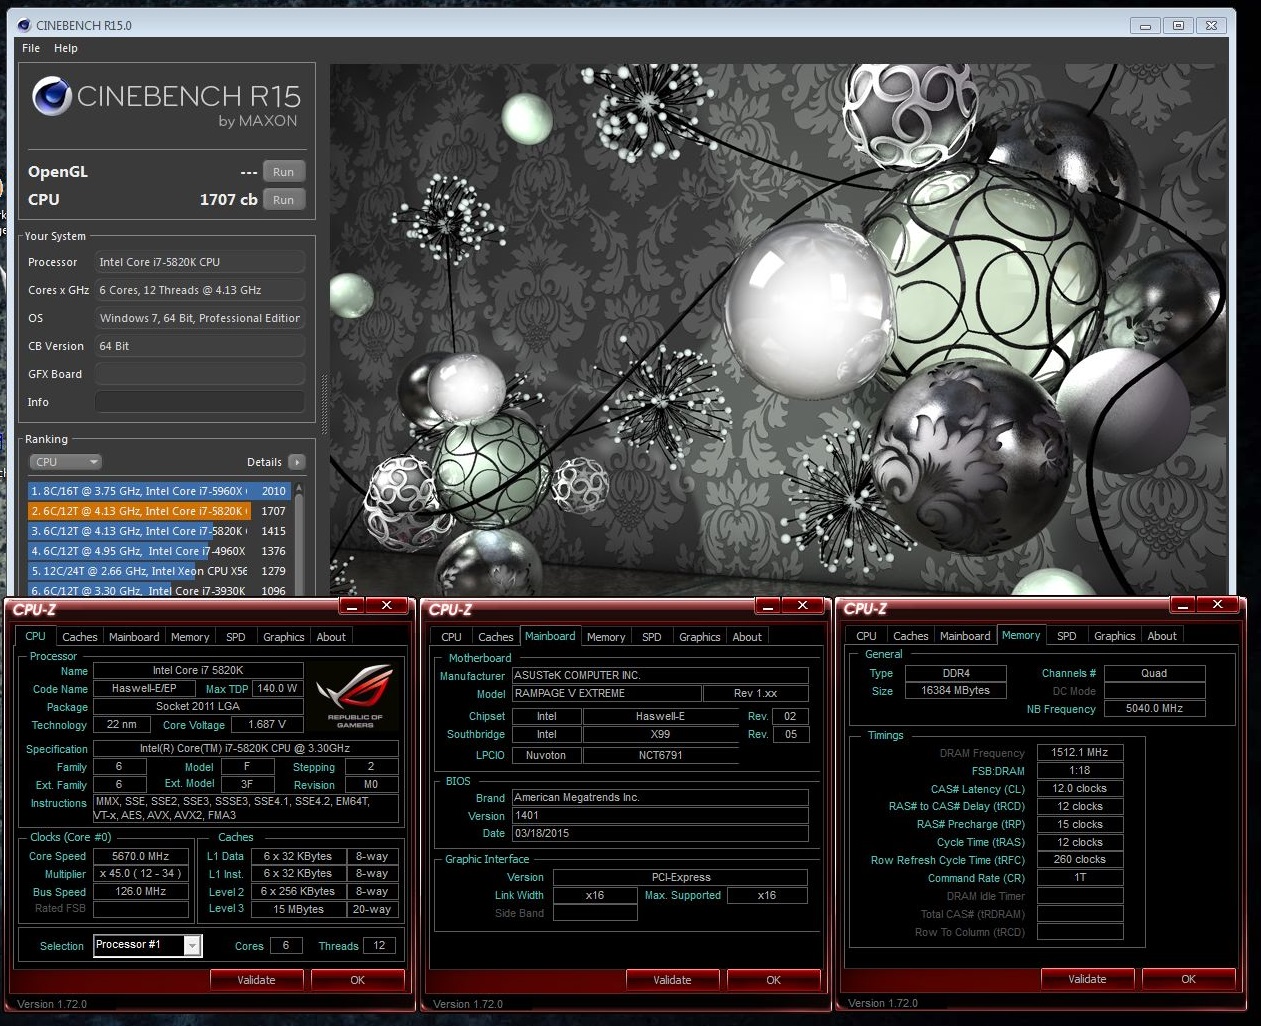This screenshot has width=1261, height=1026.
Task: Minimize the left CPU-Z window
Action: 352,606
